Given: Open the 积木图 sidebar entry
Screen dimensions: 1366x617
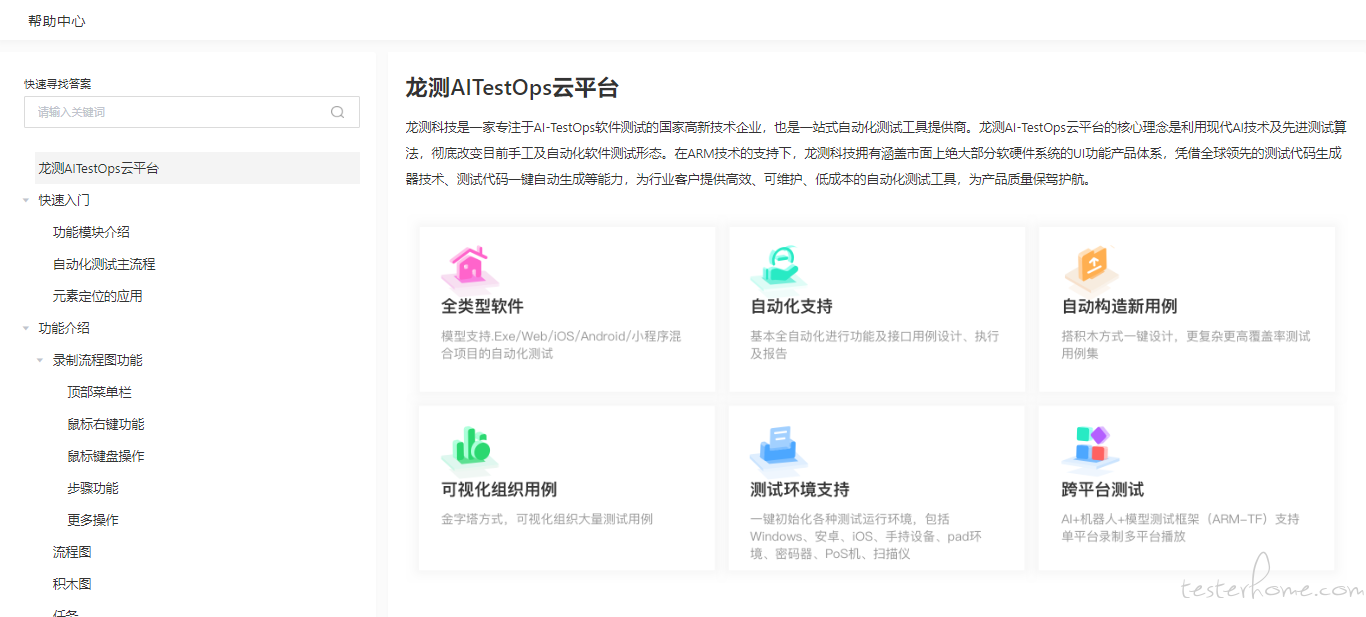Looking at the screenshot, I should tap(72, 584).
